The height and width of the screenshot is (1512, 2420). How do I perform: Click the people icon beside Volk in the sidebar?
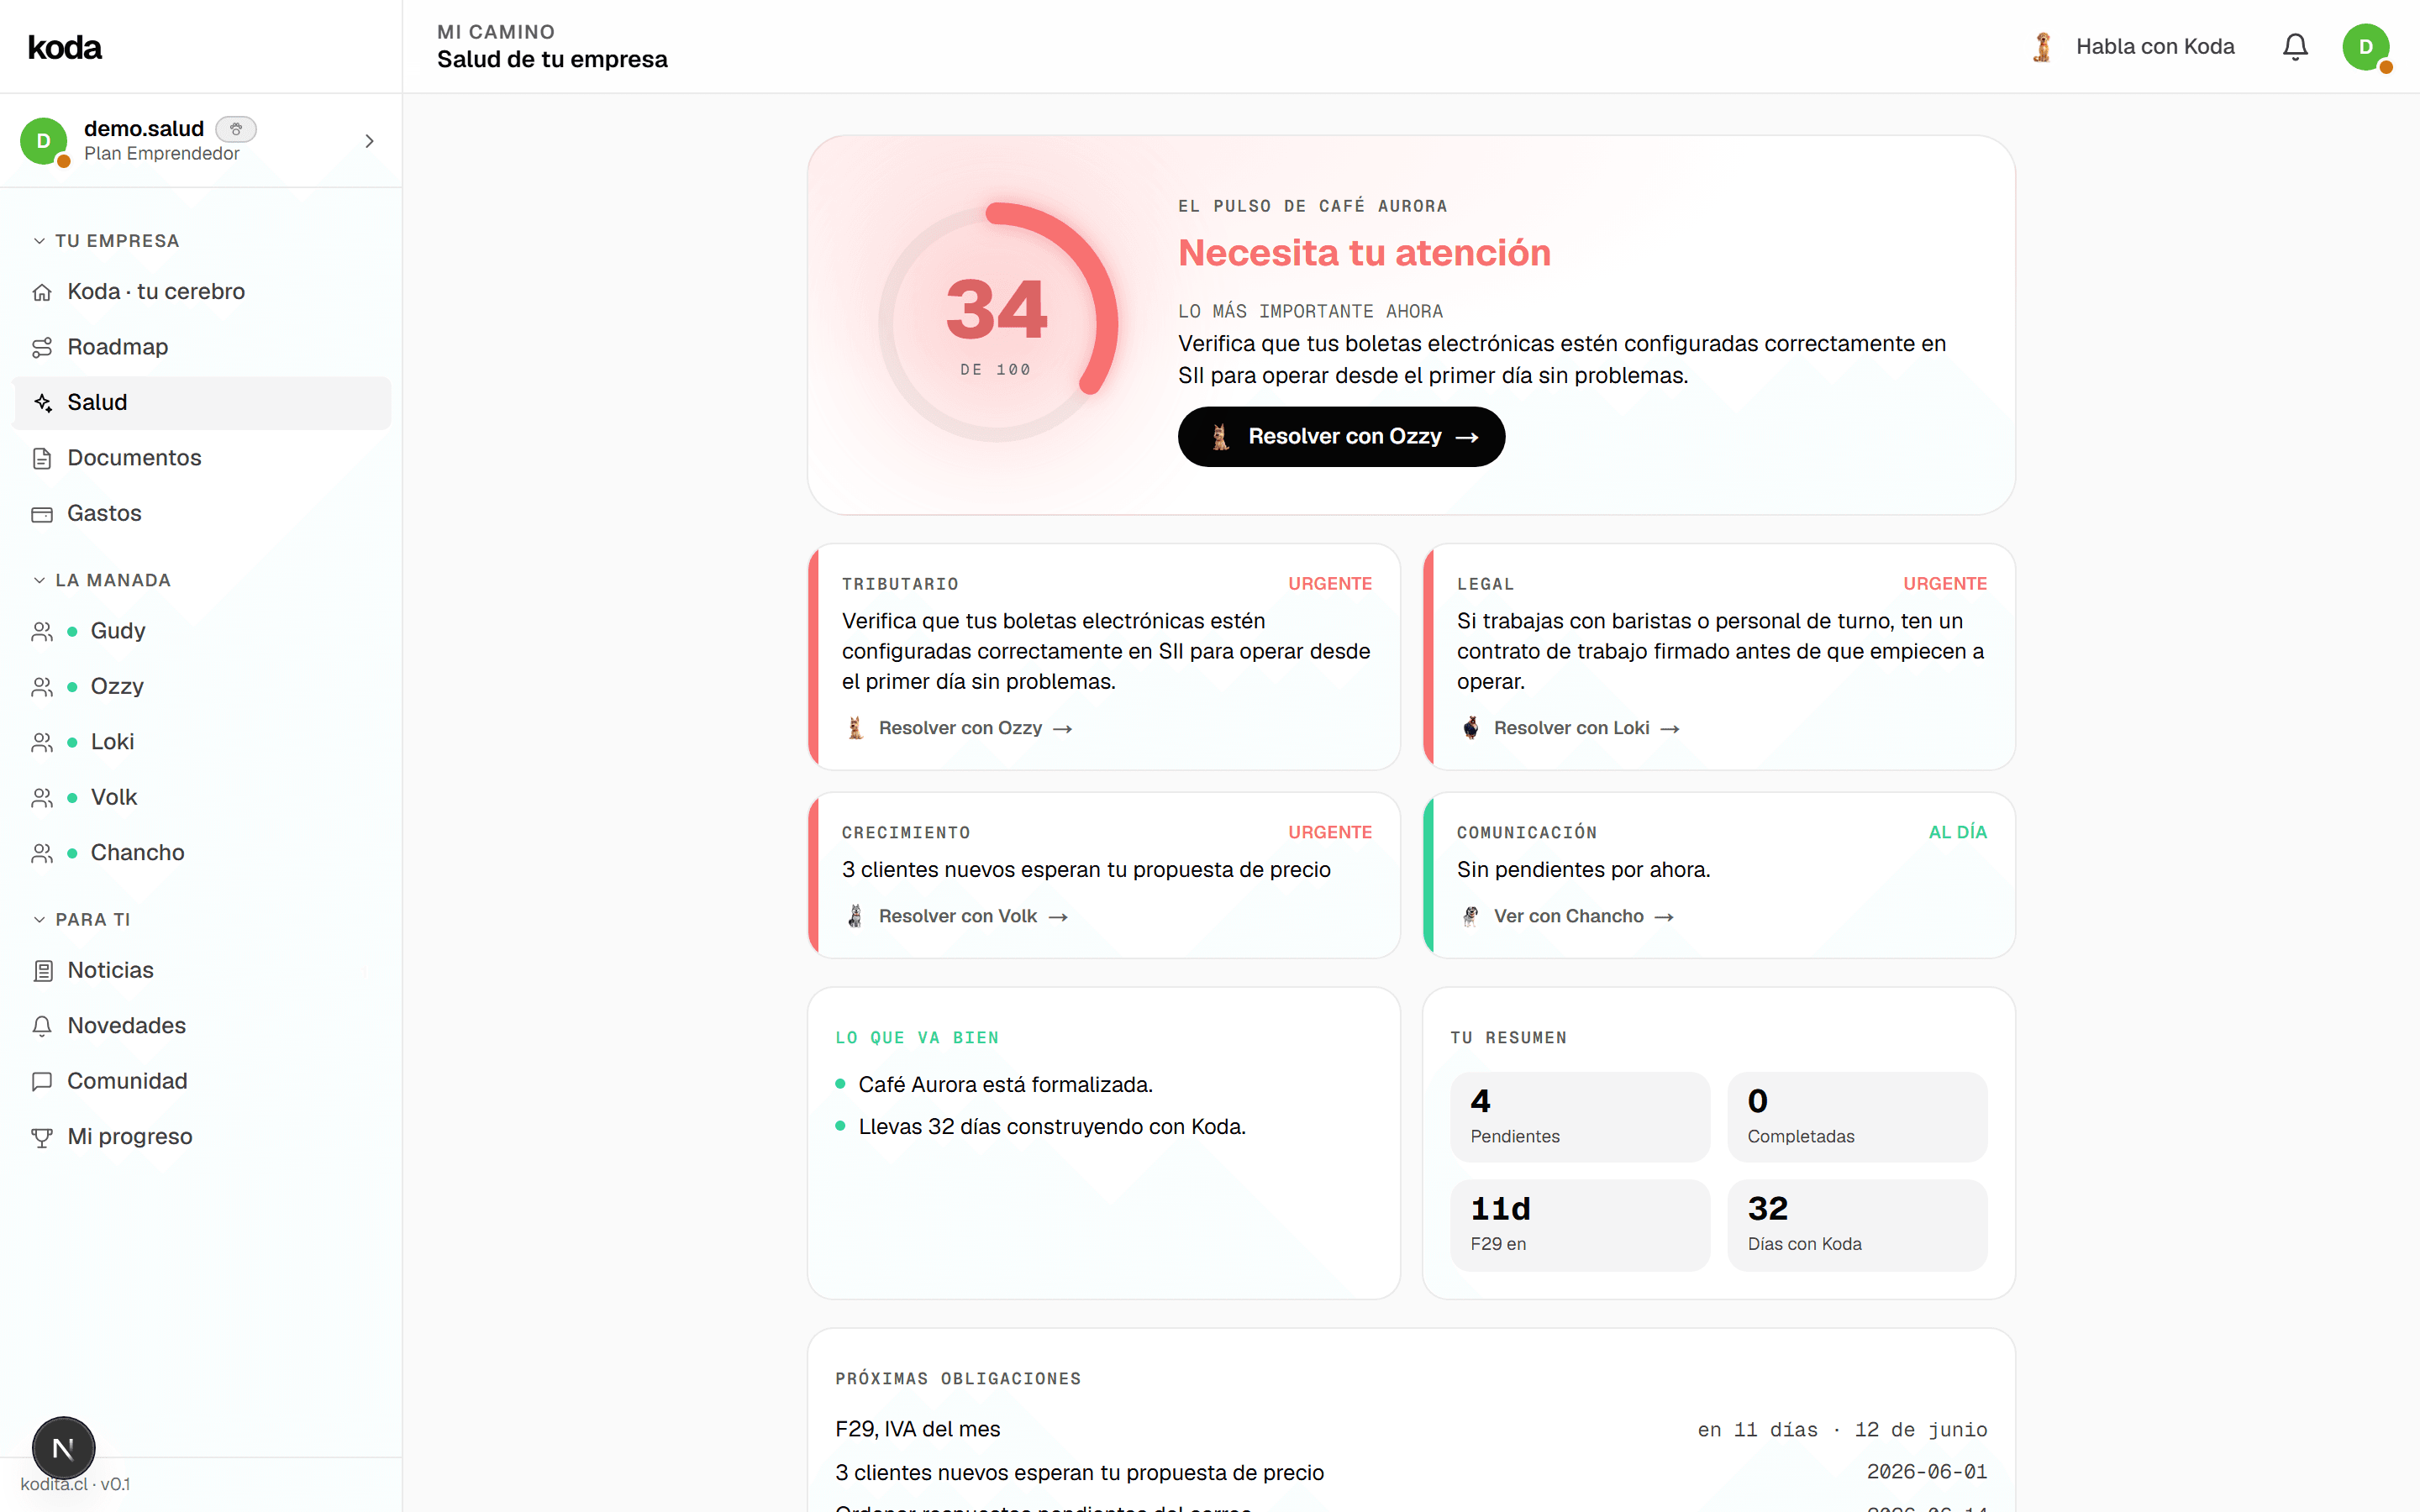point(42,798)
